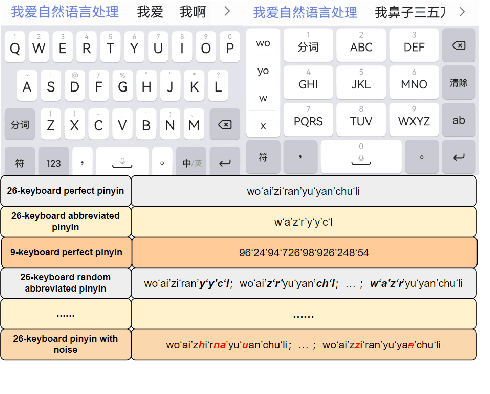Click the '26-keyboard abbreviated pinyin' label cell
490x394 pixels.
(66, 221)
